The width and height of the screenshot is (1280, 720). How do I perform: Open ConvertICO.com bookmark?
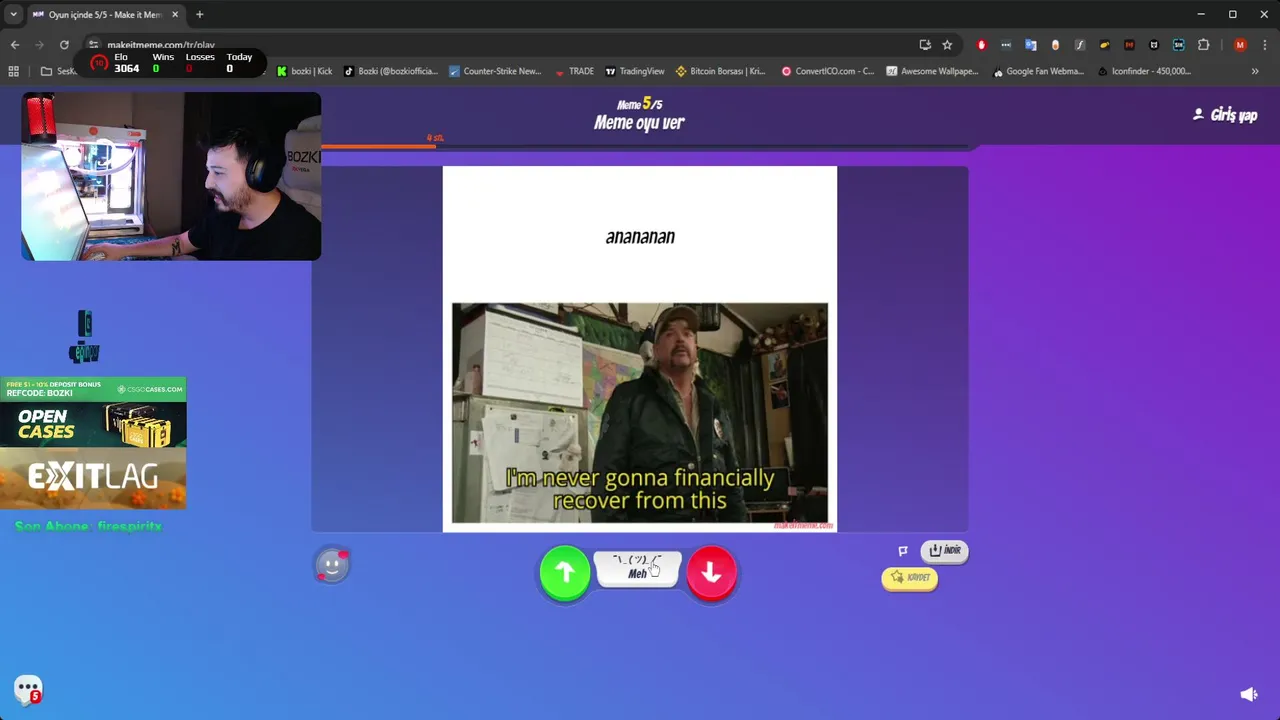827,71
